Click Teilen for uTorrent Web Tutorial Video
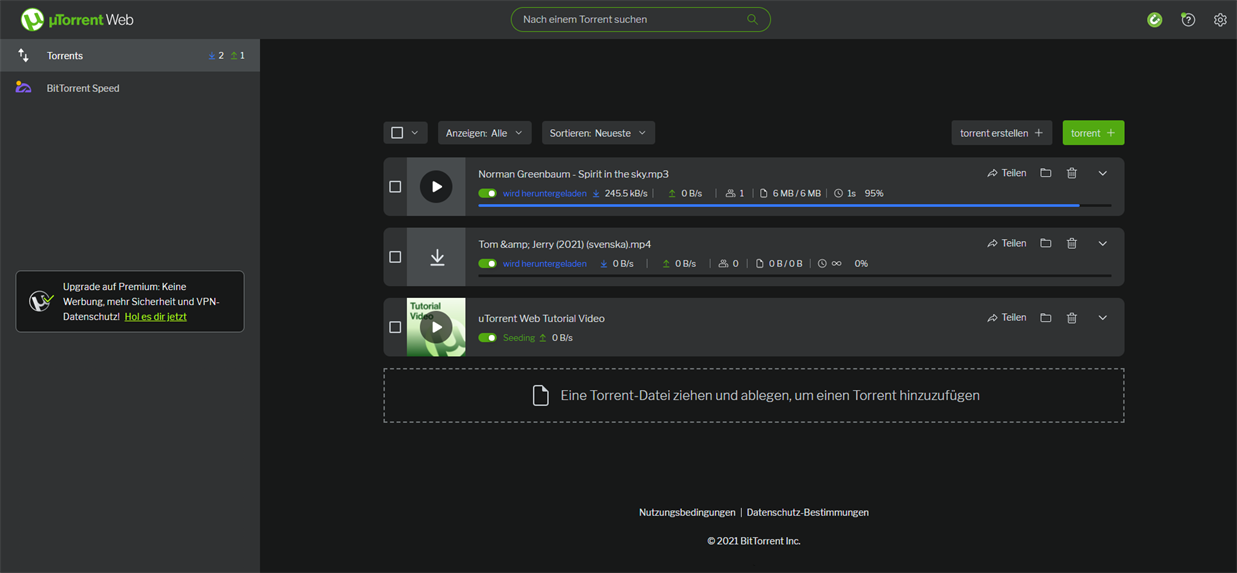Viewport: 1237px width, 573px height. 1007,317
